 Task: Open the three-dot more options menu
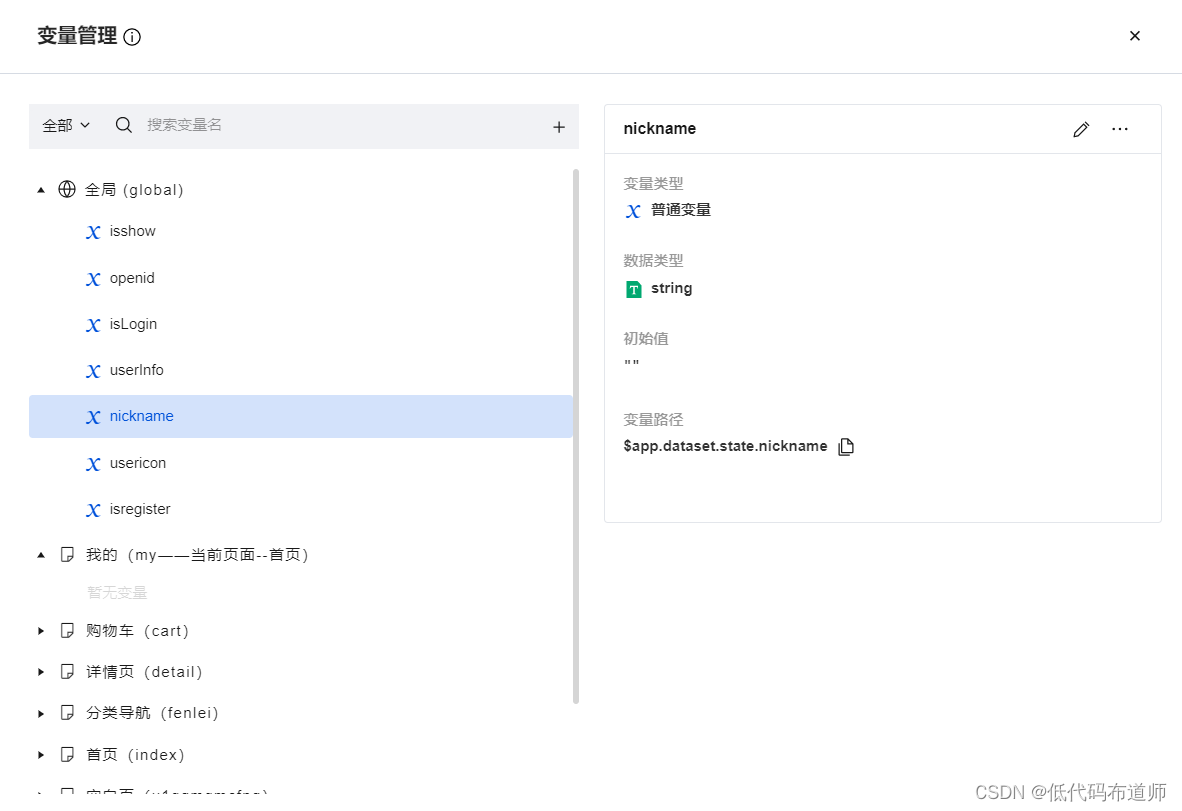click(1120, 129)
